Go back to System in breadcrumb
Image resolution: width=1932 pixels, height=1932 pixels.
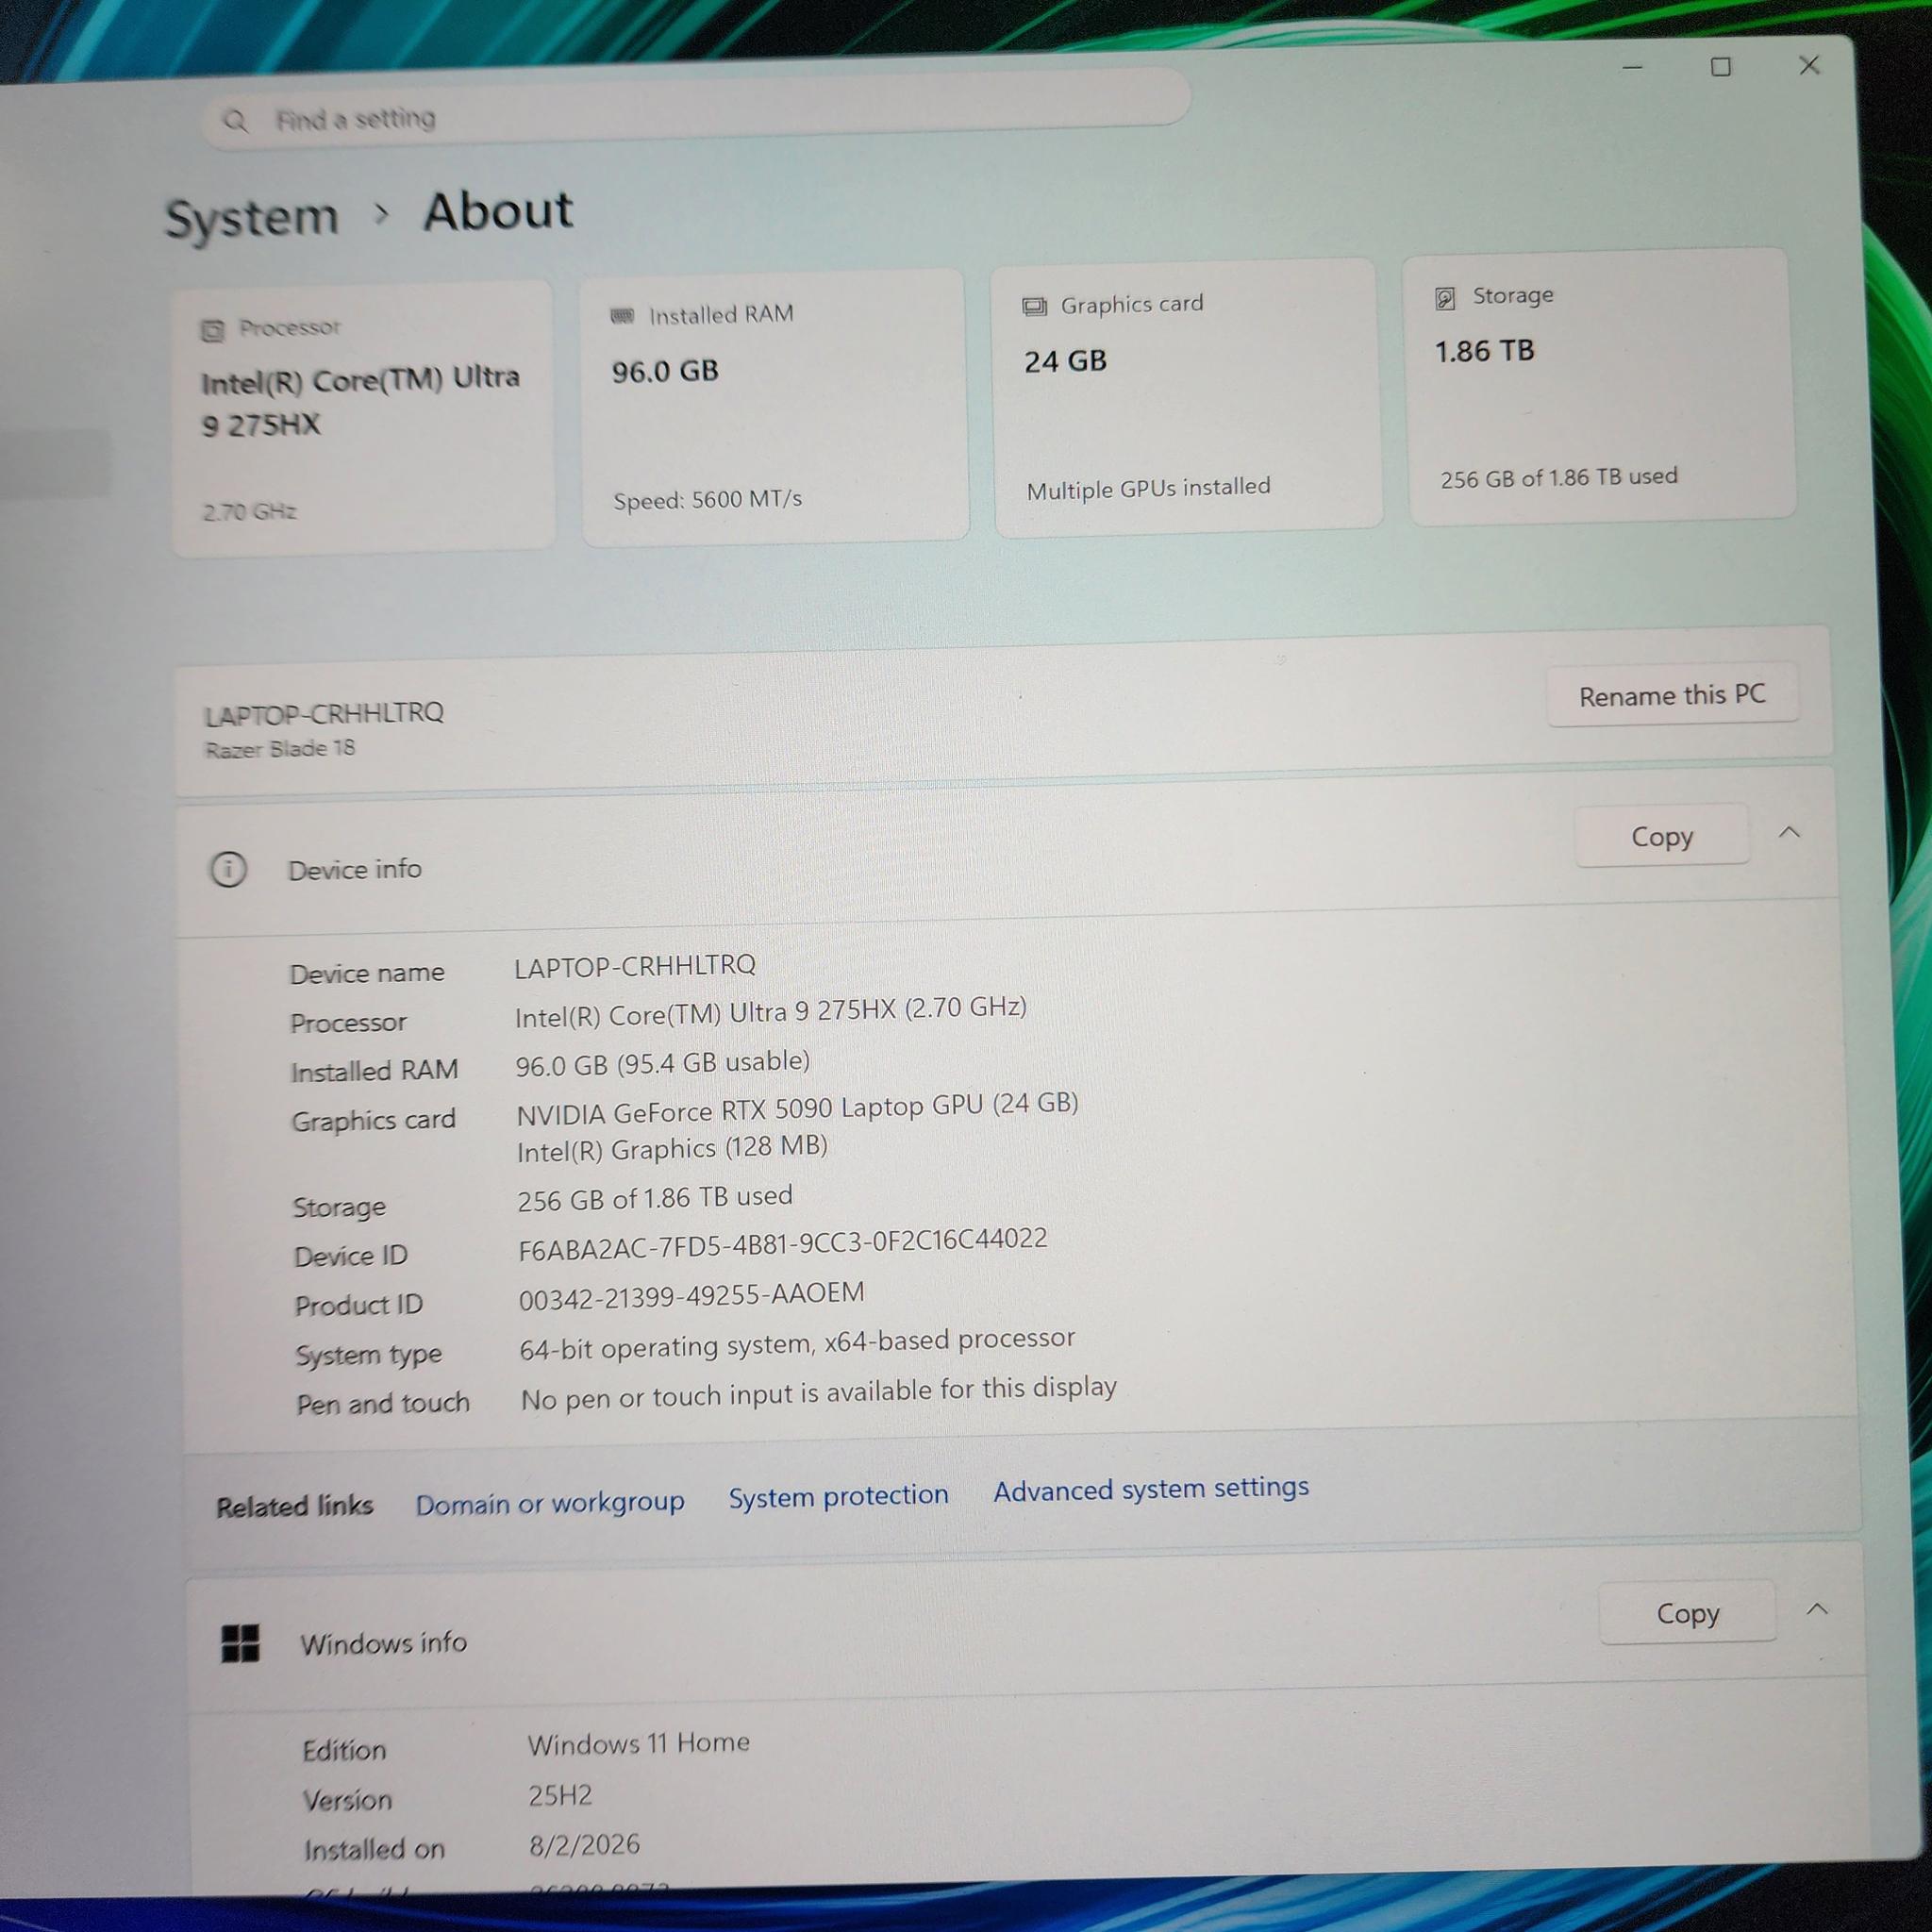click(252, 217)
